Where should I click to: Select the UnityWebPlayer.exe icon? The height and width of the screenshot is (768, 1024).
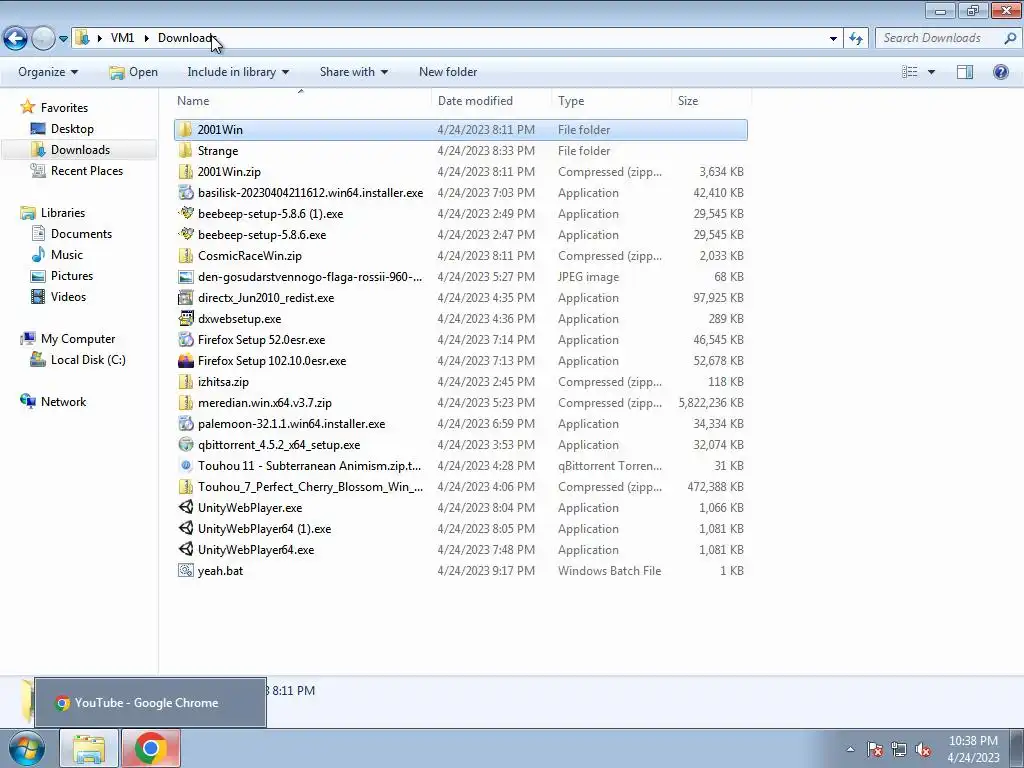coord(185,507)
